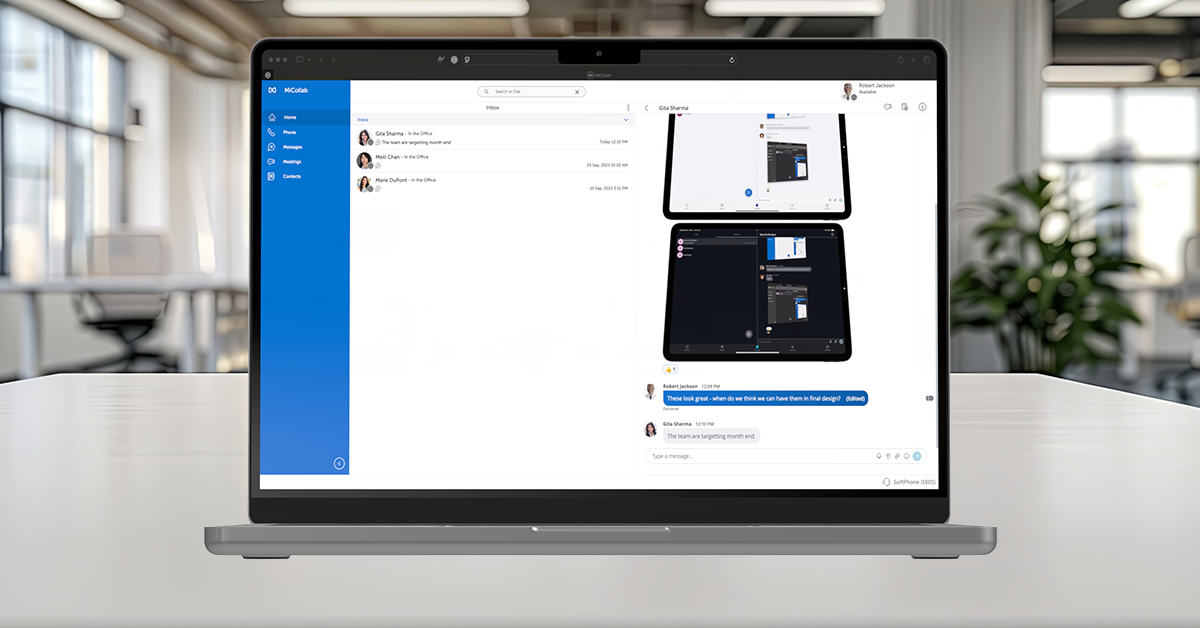1200x628 pixels.
Task: Collapse the left navigation sidebar
Action: click(x=339, y=463)
